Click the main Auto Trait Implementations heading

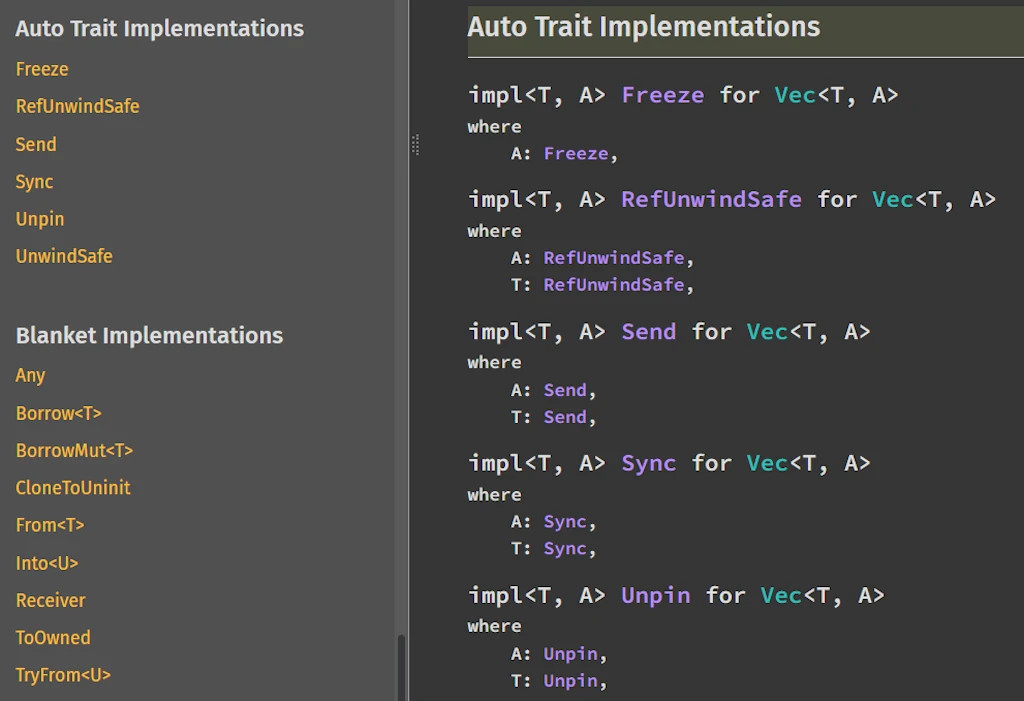tap(644, 27)
